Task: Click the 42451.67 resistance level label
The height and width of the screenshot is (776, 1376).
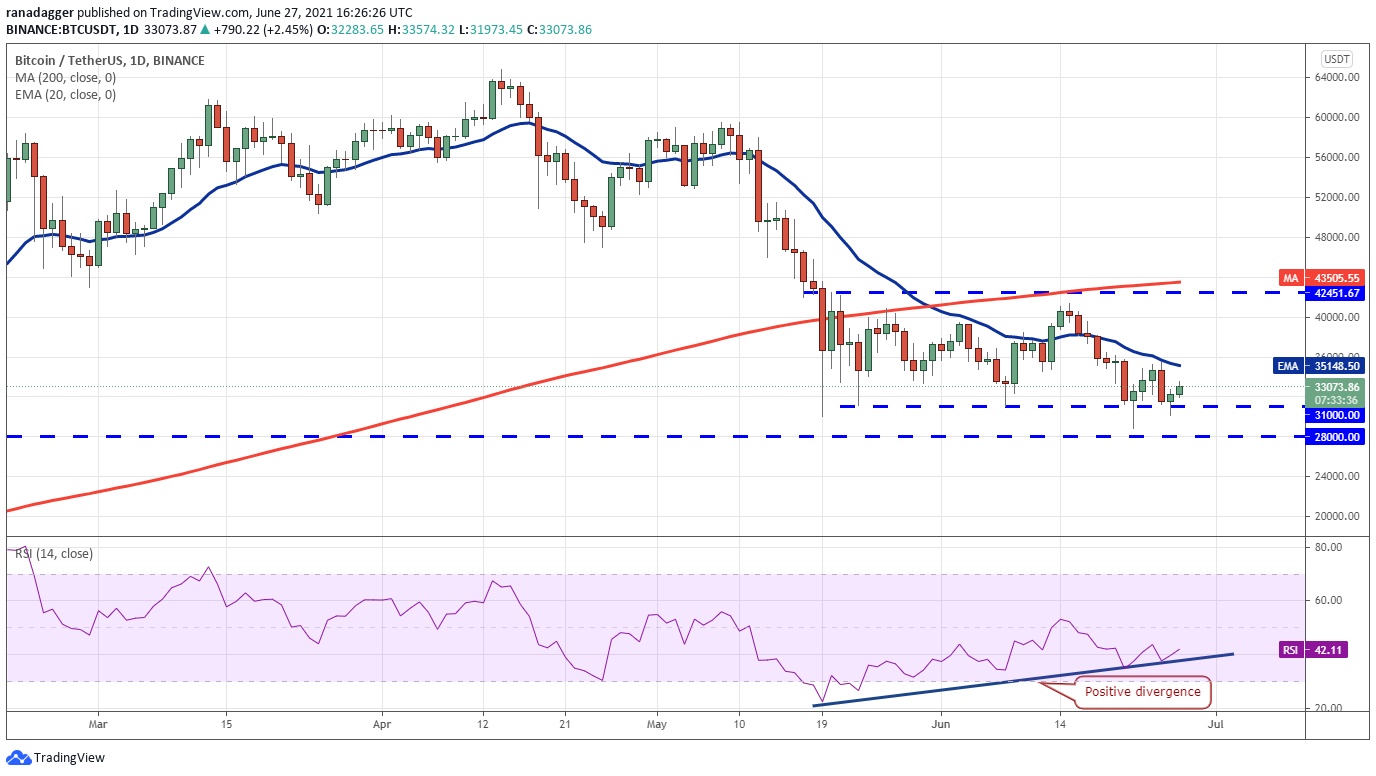Action: point(1335,293)
